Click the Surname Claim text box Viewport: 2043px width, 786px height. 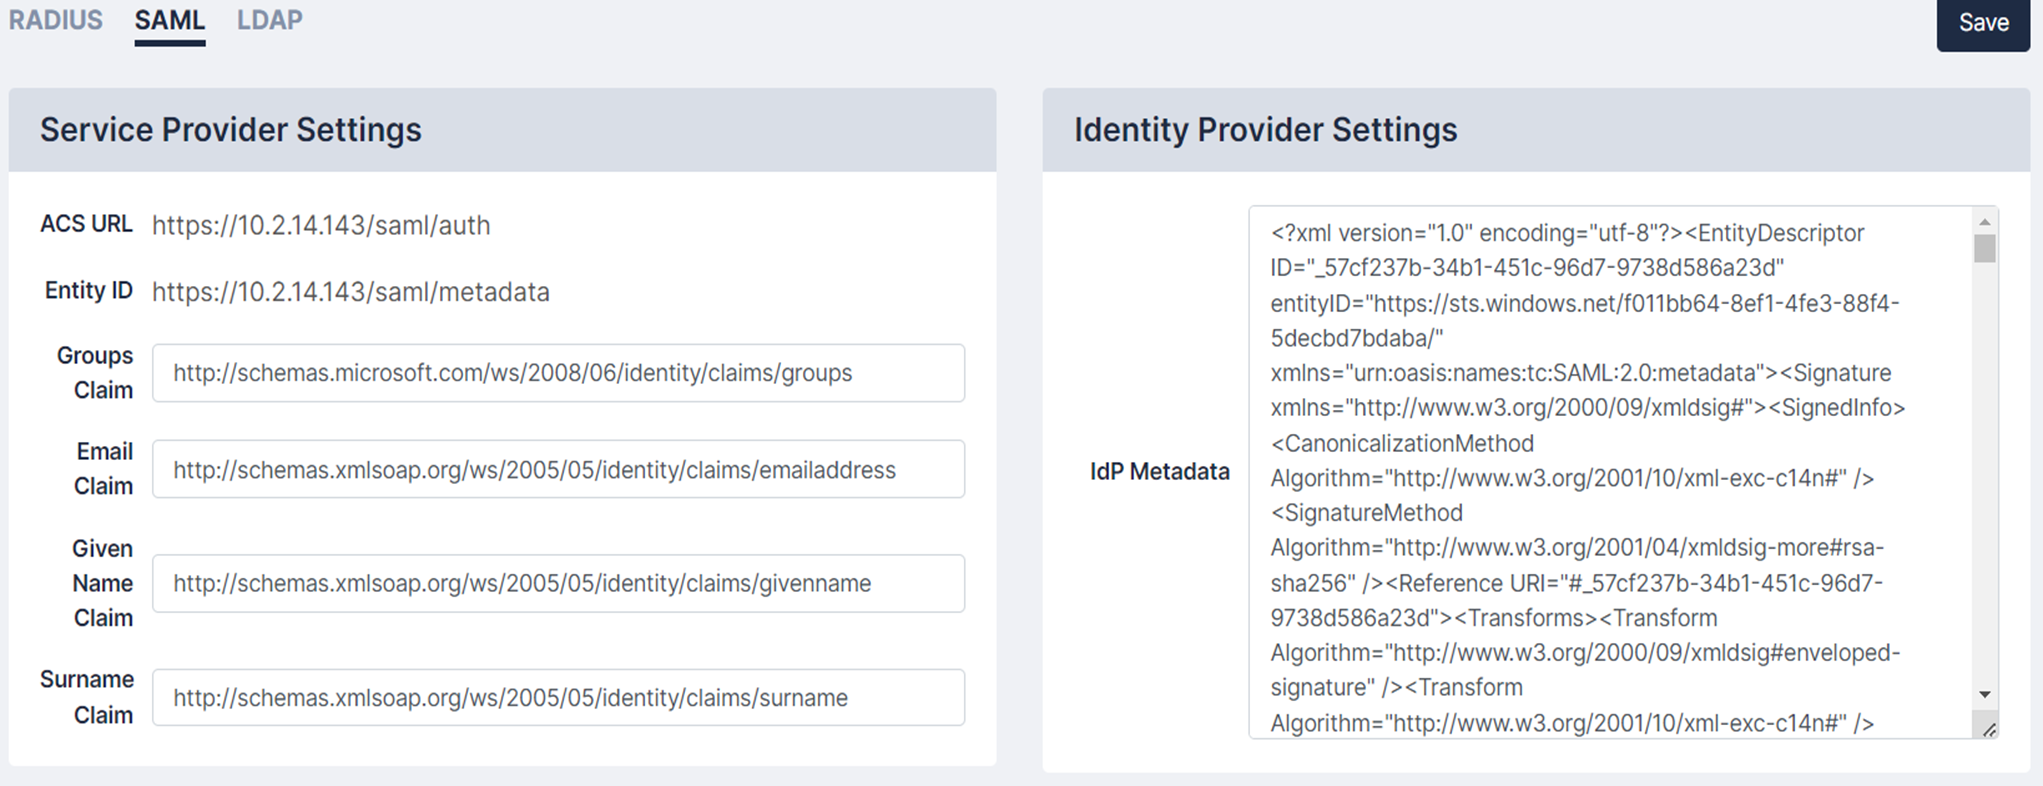(558, 698)
